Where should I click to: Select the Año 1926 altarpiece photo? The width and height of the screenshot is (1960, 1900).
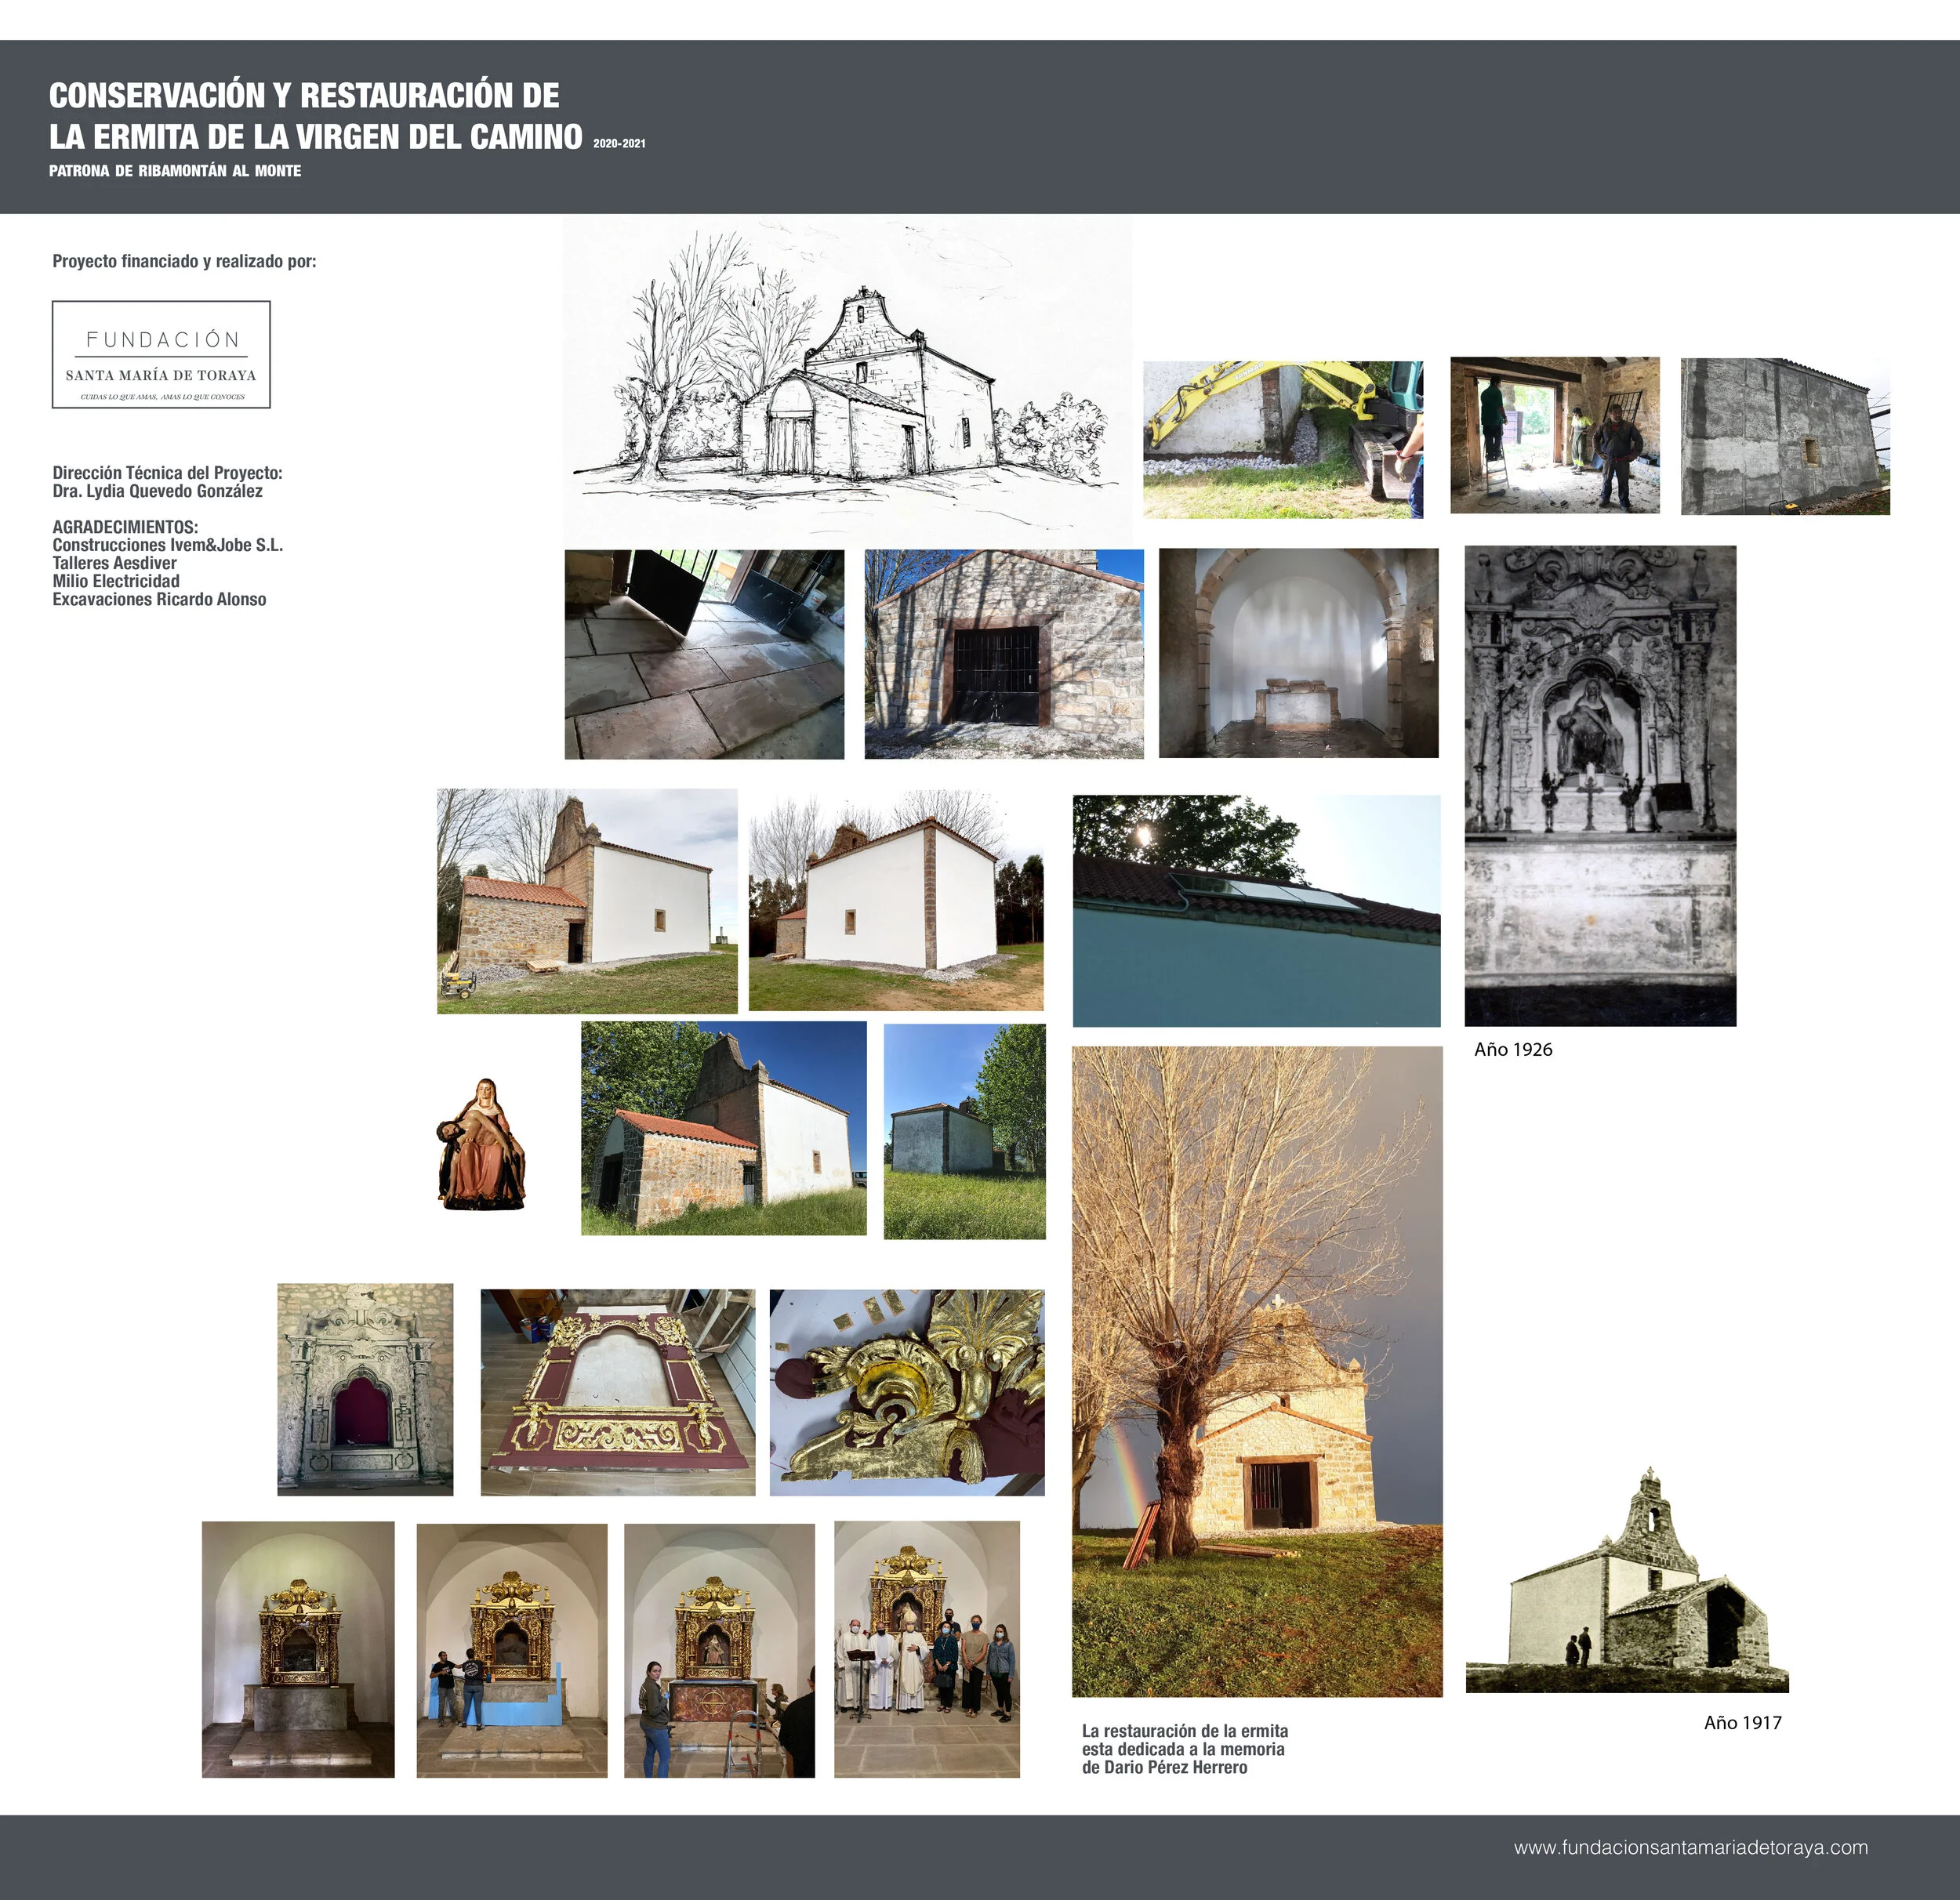[1599, 785]
